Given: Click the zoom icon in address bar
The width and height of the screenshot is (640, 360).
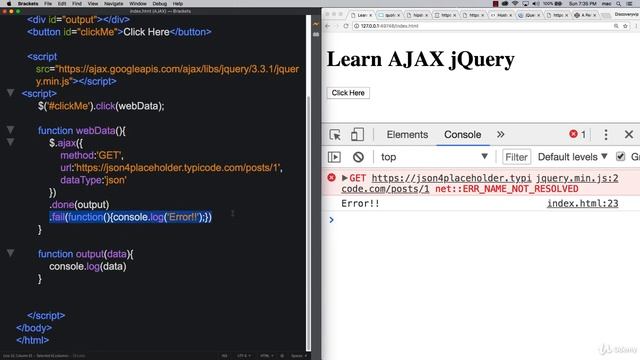Looking at the screenshot, I should coord(616,26).
